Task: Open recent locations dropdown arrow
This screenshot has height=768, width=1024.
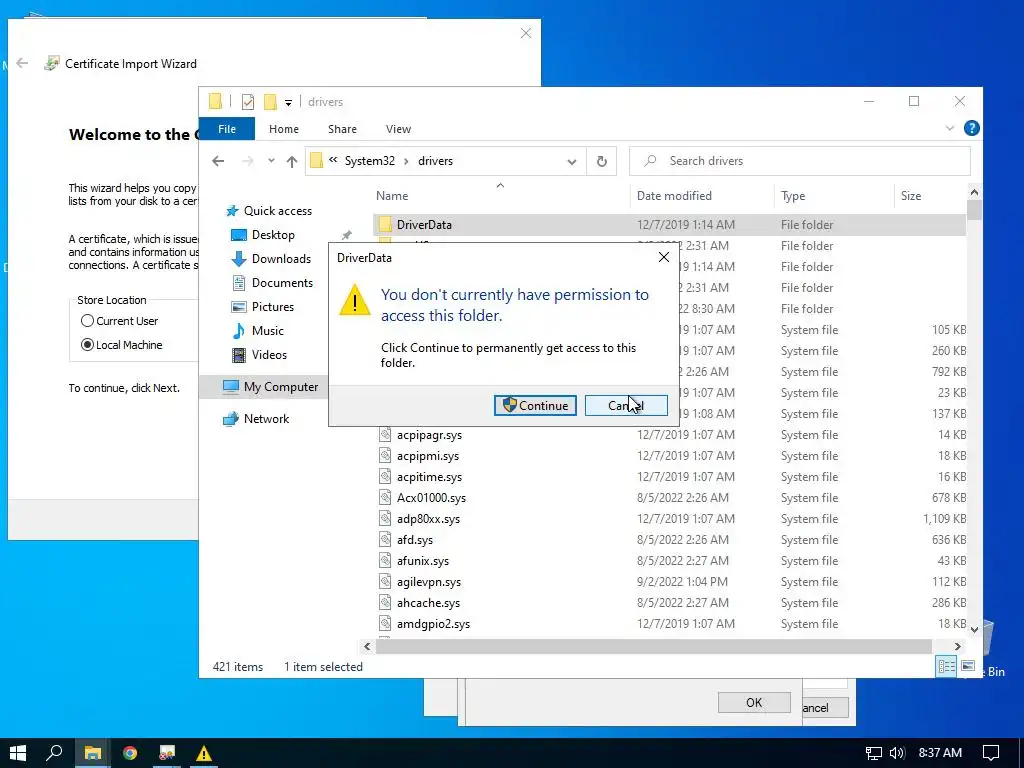Action: [x=271, y=161]
